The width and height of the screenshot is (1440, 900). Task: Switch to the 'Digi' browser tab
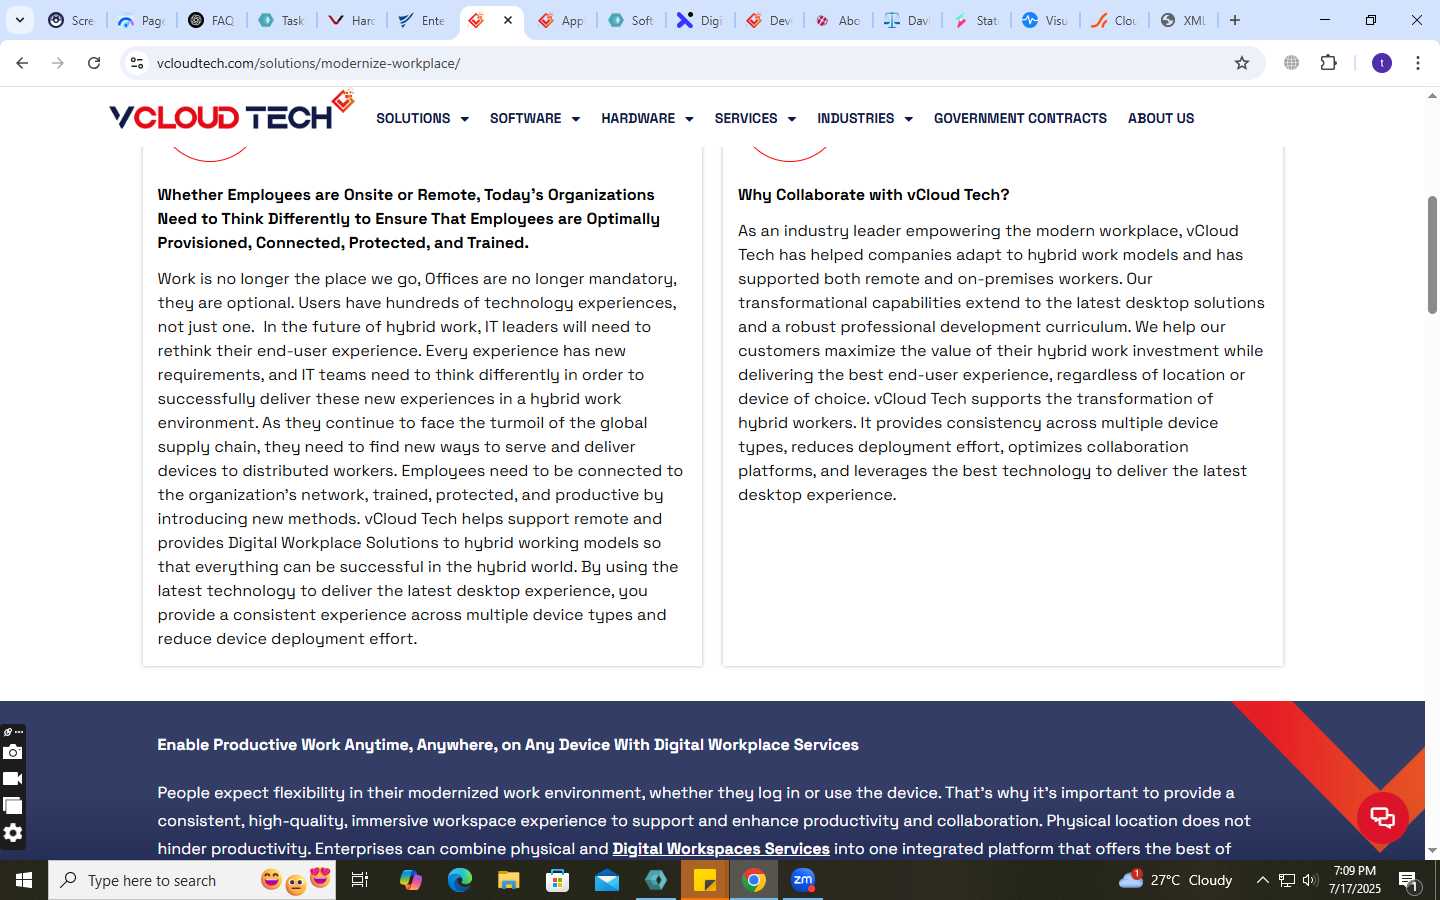click(699, 20)
